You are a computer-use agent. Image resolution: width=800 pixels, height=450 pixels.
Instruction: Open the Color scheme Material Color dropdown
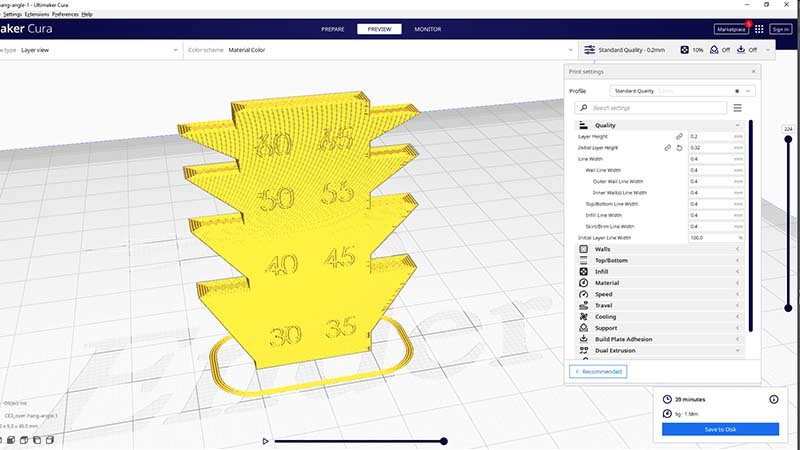point(381,50)
